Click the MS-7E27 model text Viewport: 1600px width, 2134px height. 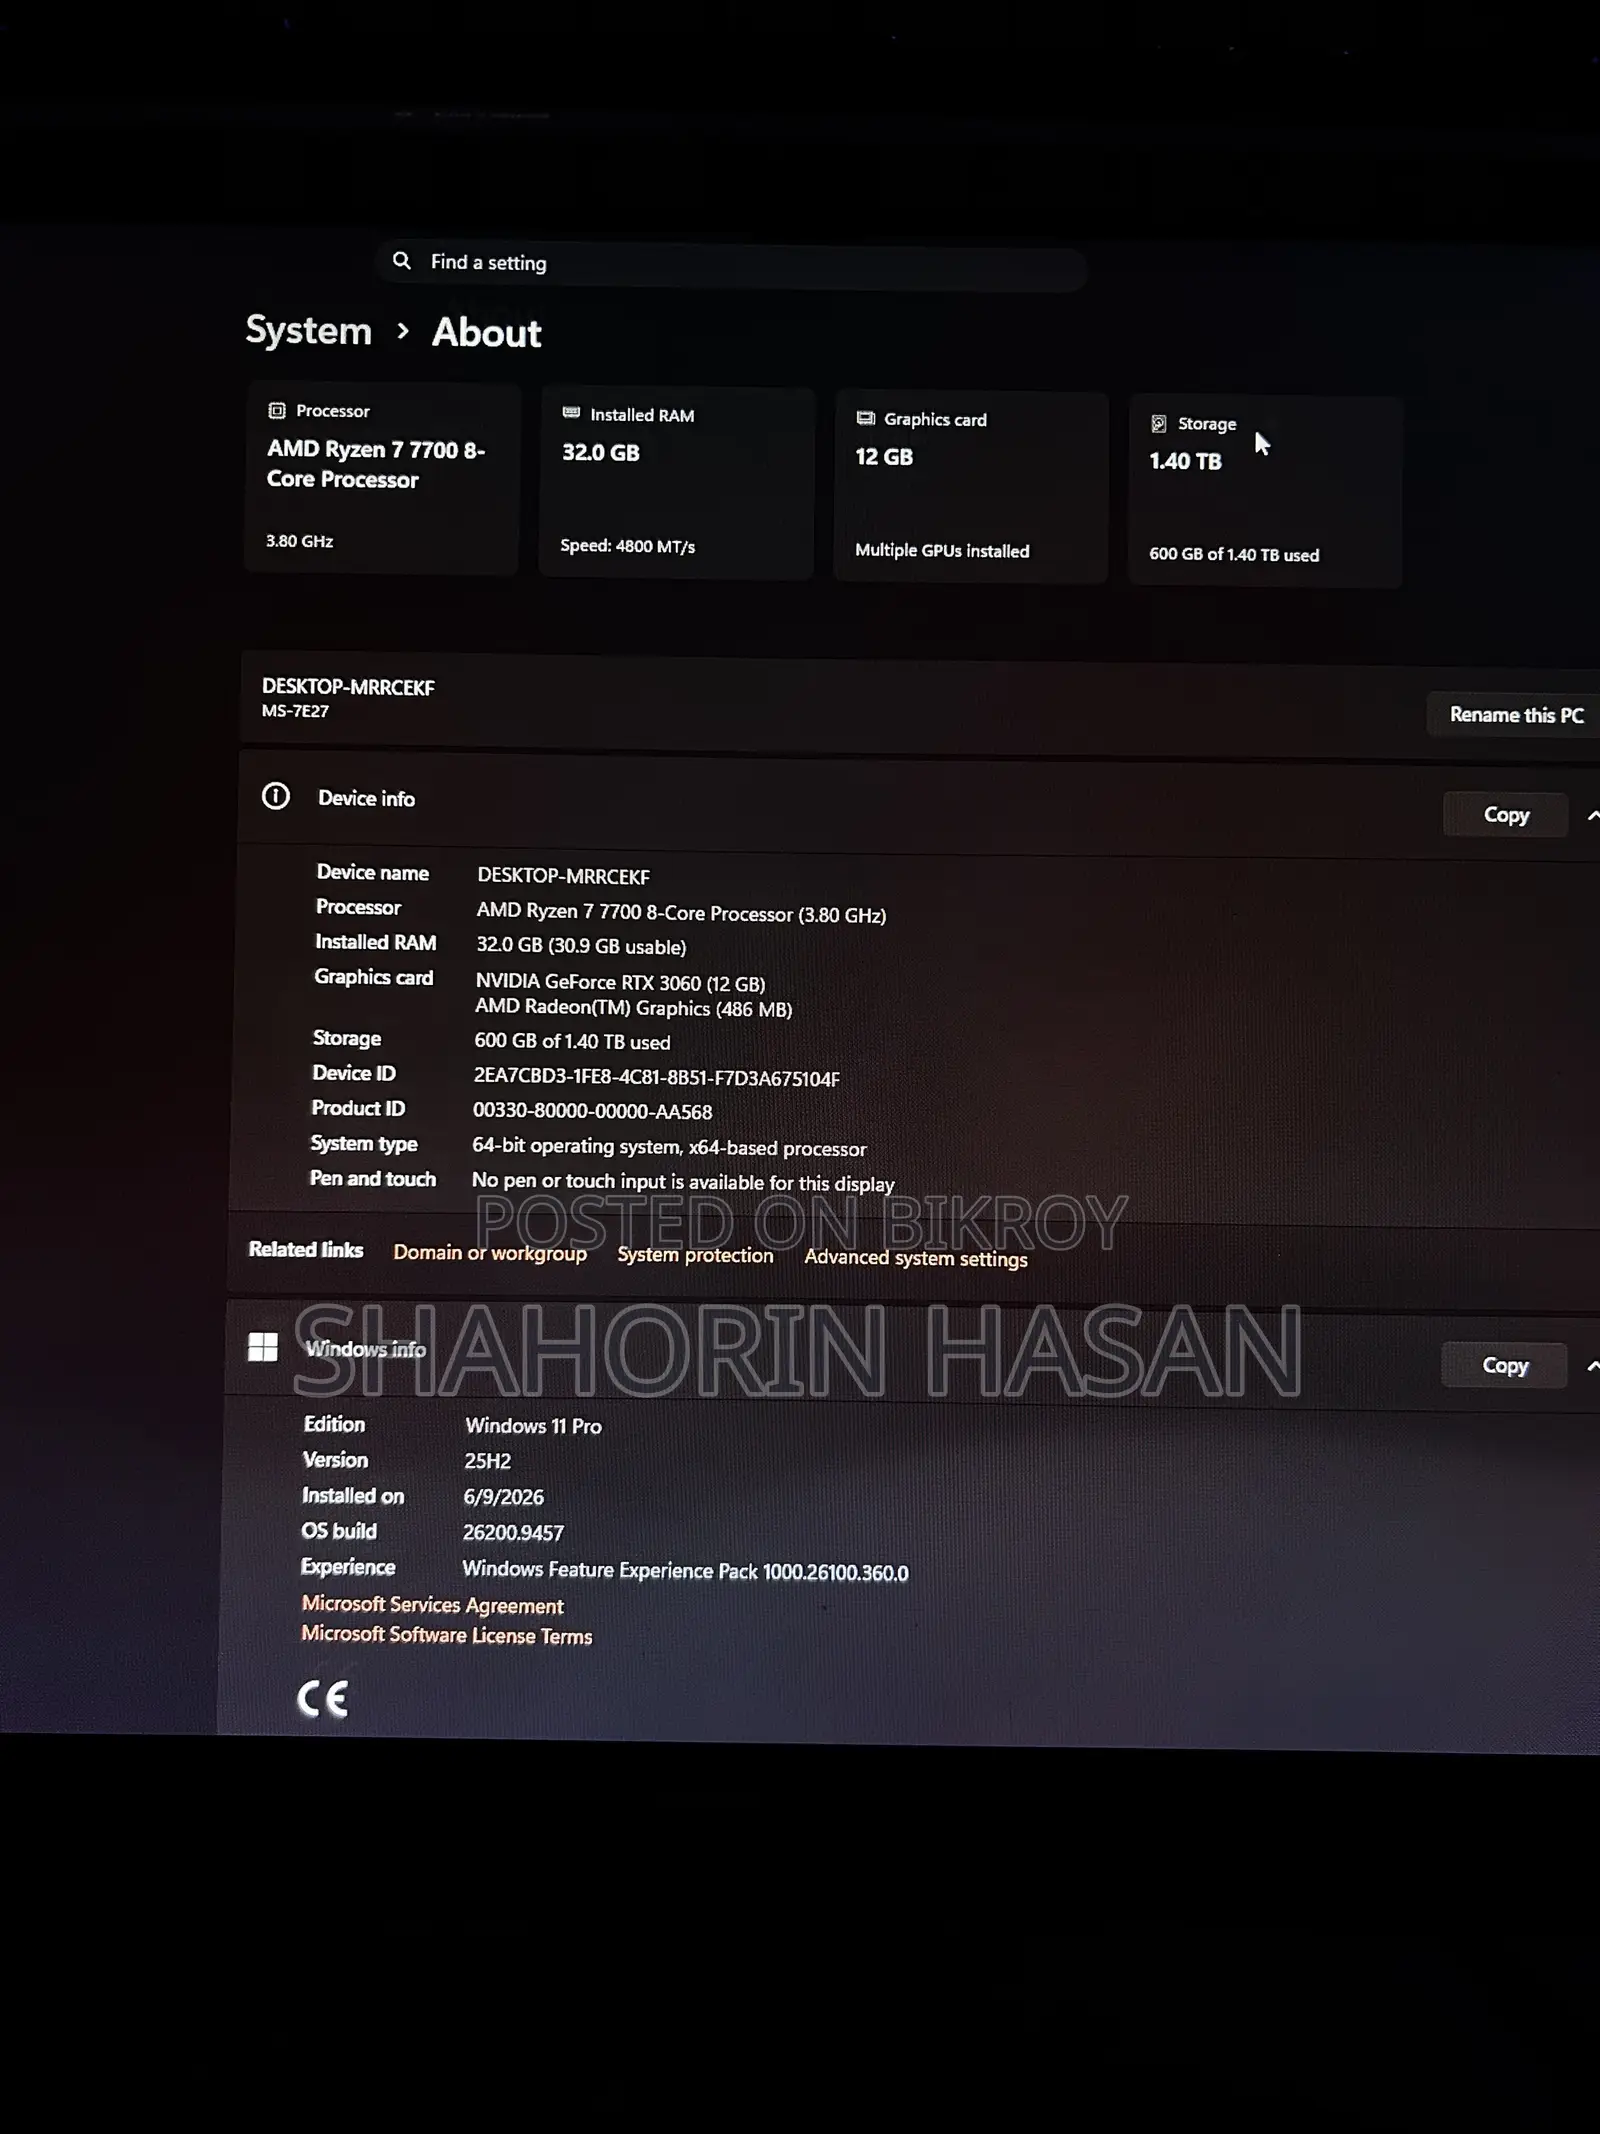click(x=295, y=711)
